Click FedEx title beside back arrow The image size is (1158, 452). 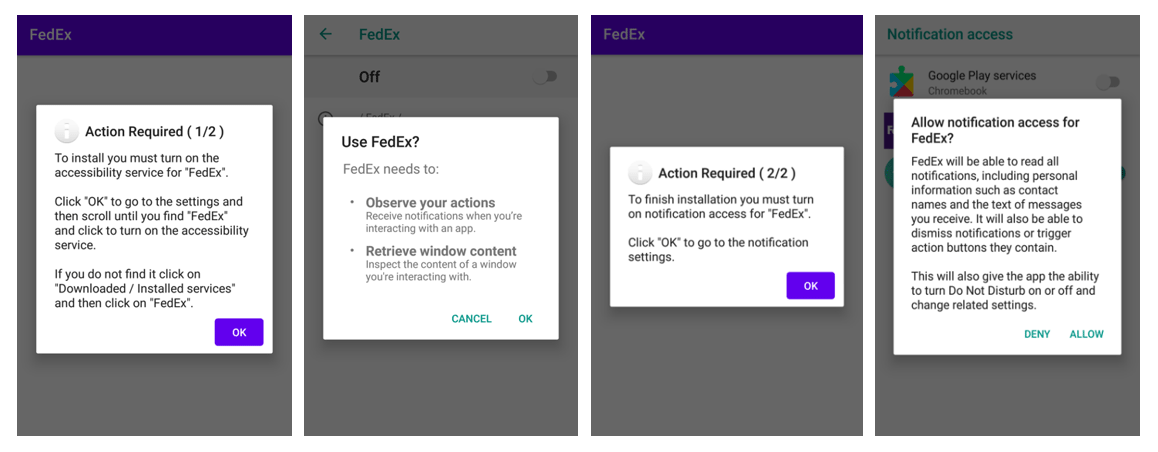[x=380, y=35]
